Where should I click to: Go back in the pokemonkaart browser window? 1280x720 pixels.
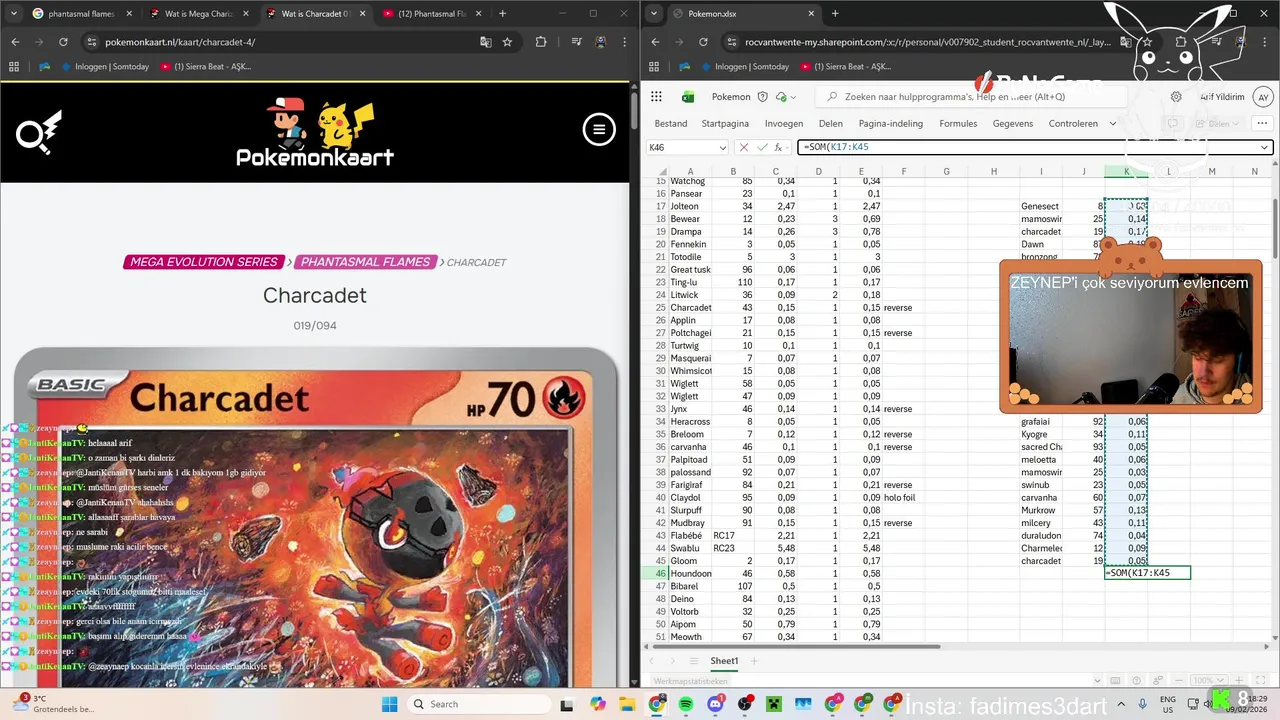pos(15,42)
